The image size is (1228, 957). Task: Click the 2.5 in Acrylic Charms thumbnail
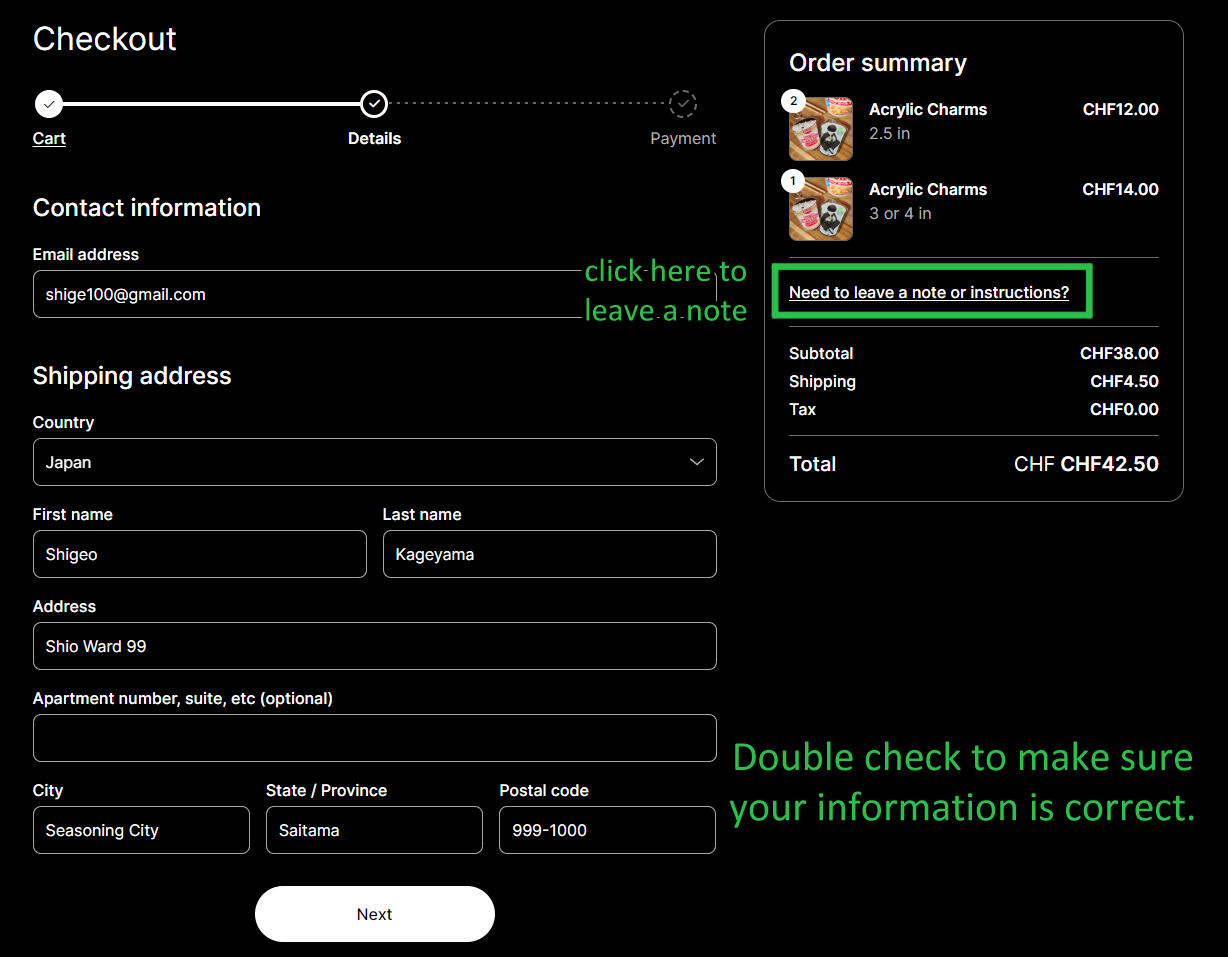822,131
